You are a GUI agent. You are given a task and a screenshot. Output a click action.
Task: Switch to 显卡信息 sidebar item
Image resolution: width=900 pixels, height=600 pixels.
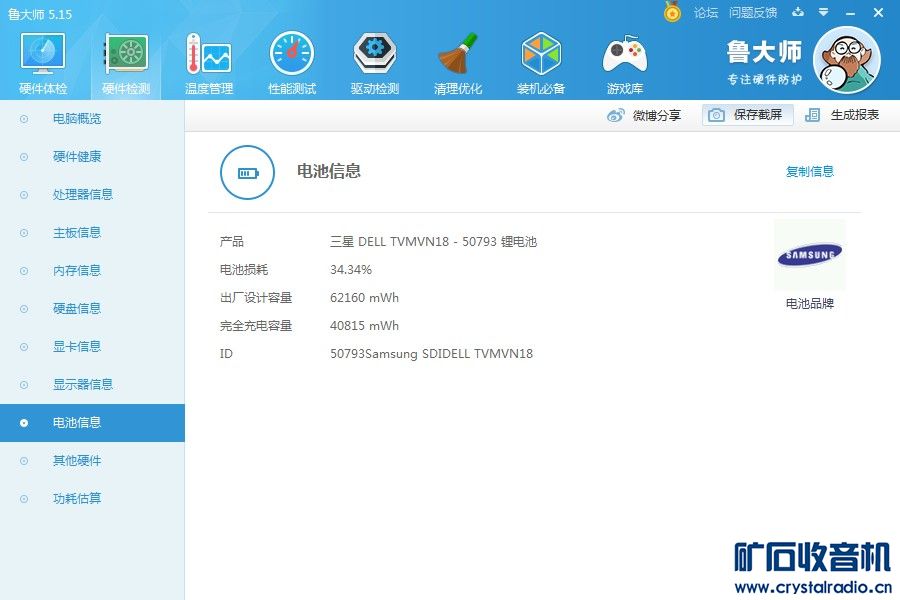(77, 346)
